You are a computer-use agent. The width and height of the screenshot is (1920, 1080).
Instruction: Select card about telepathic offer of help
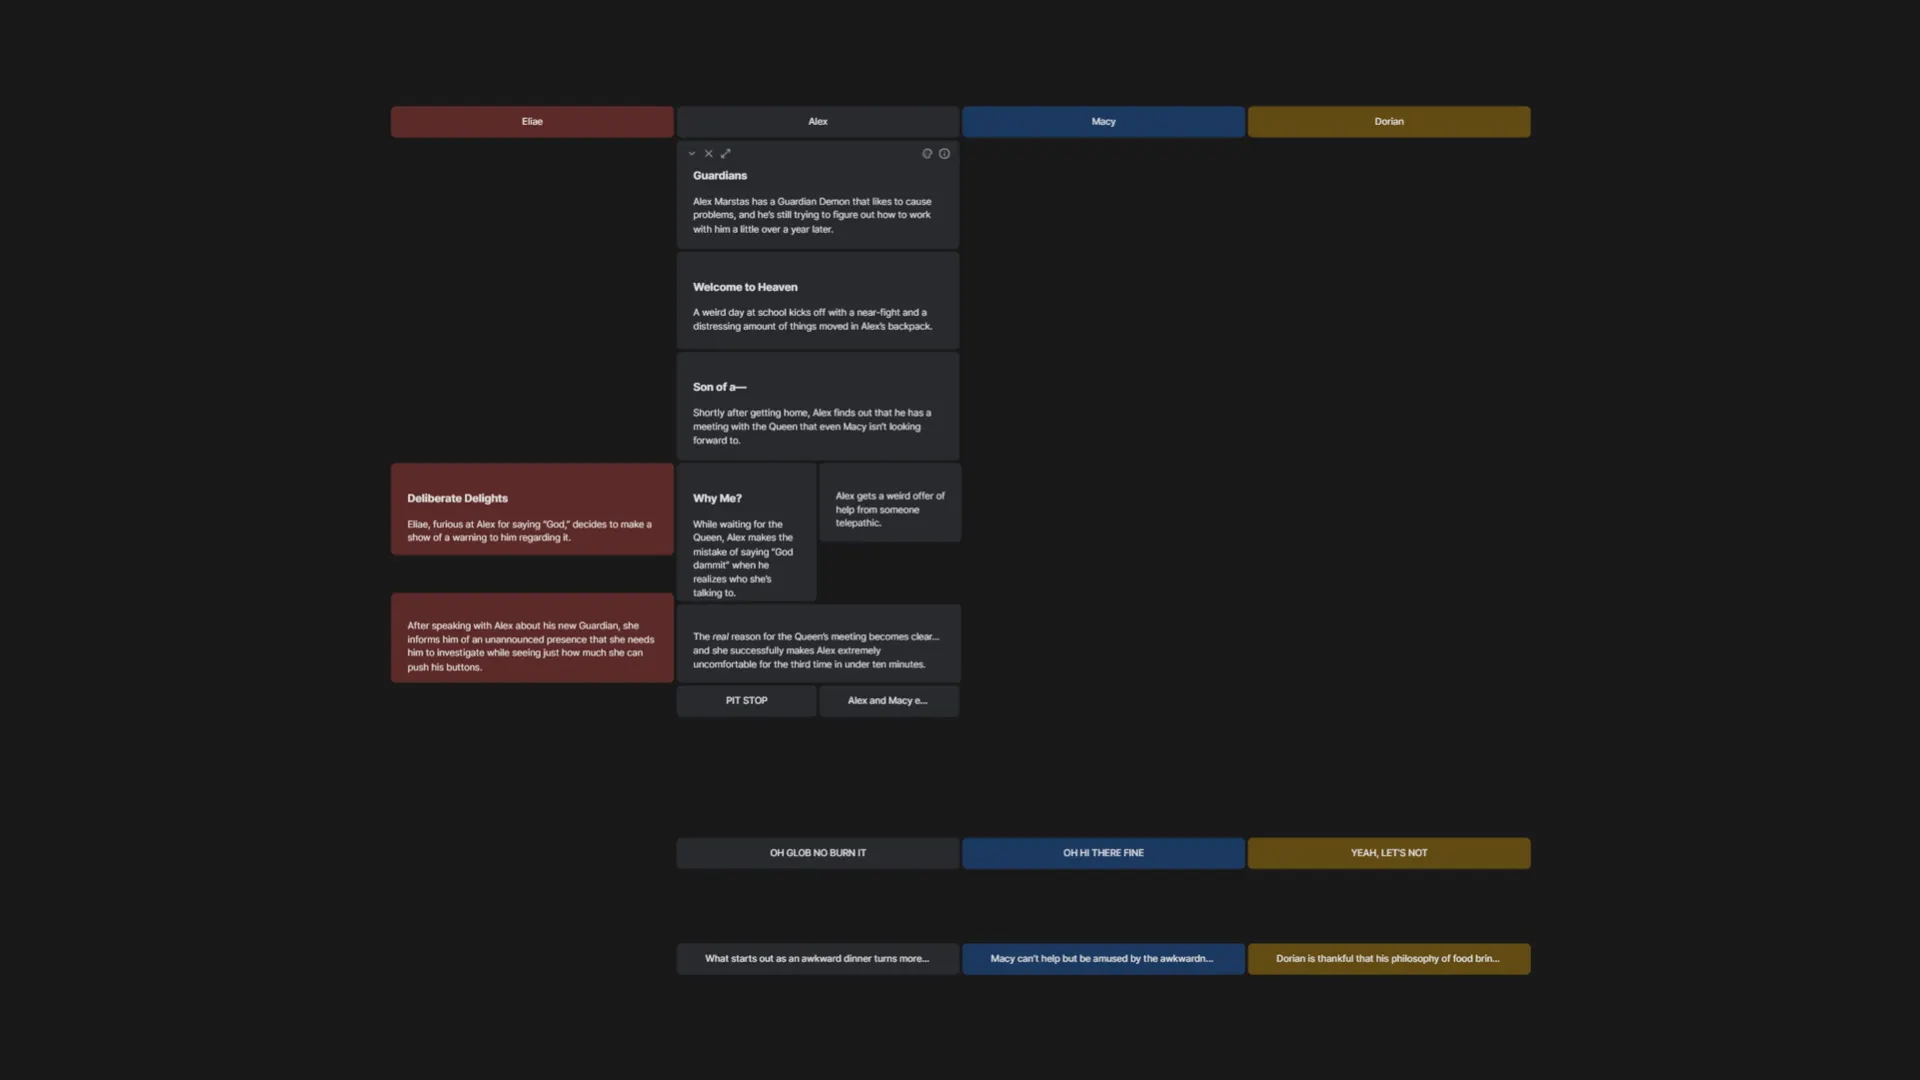890,503
